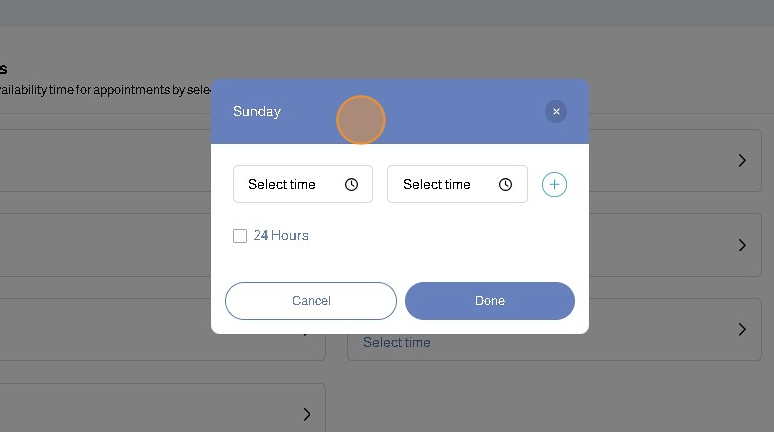Expand the middle right row chevron

point(742,245)
